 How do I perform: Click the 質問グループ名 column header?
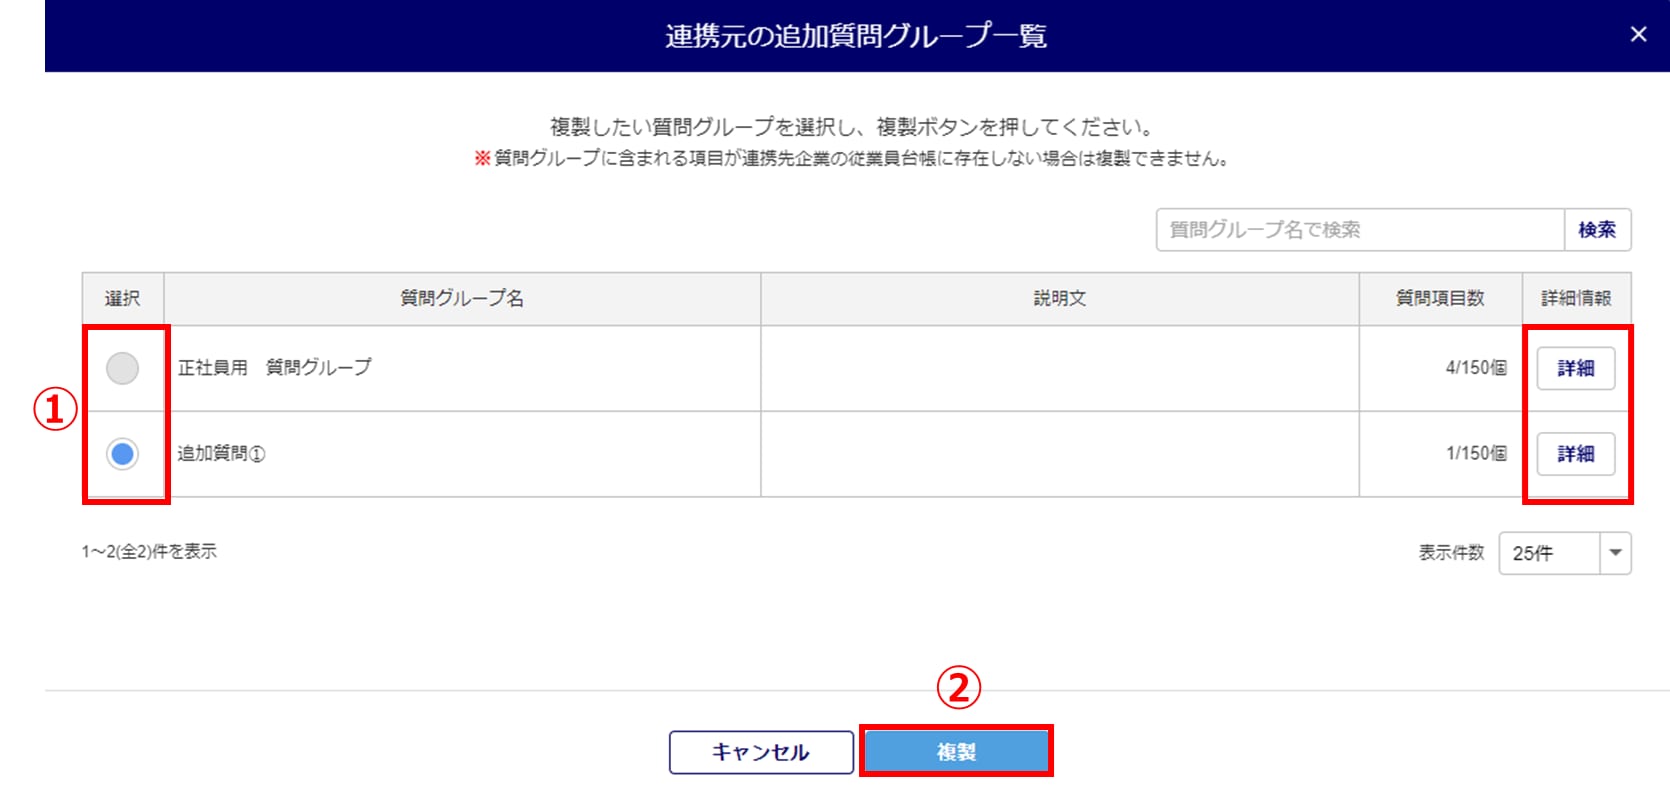pyautogui.click(x=462, y=298)
